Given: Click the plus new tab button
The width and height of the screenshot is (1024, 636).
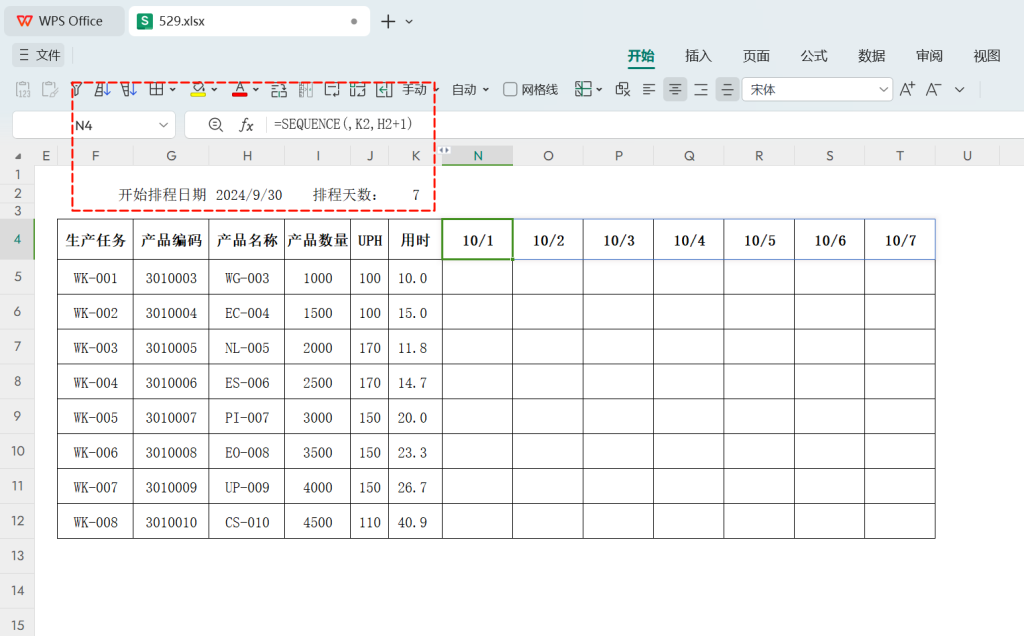Looking at the screenshot, I should tap(388, 22).
